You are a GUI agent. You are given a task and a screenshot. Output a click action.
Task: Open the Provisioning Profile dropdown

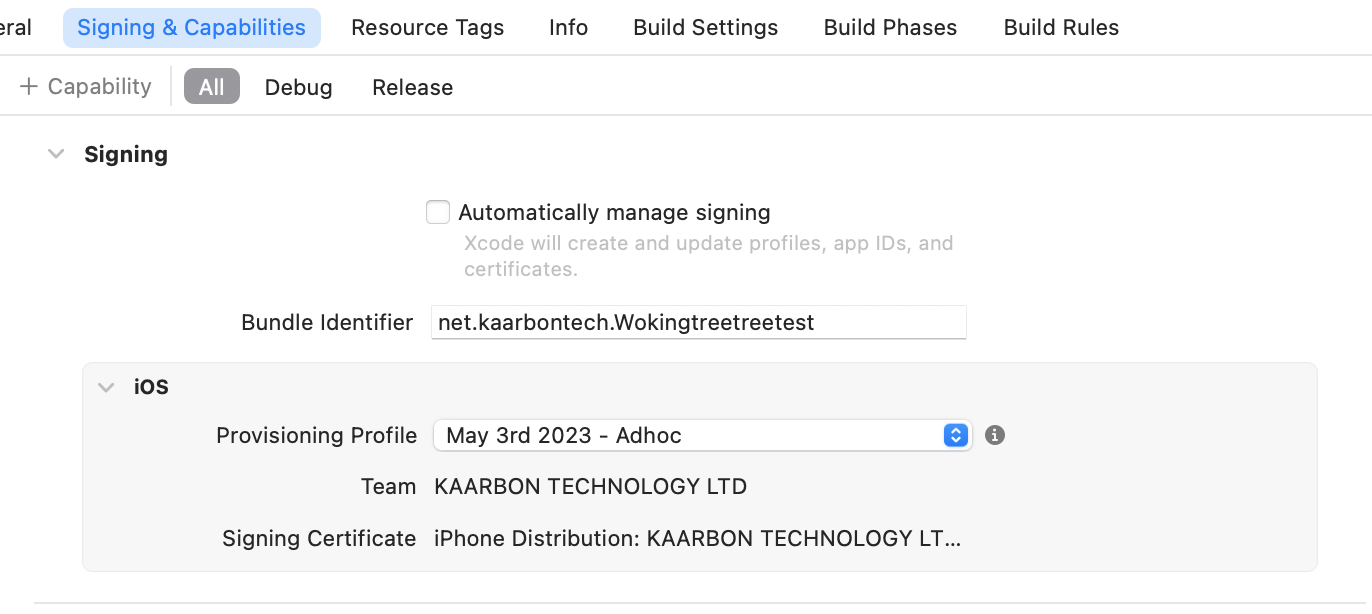coord(702,435)
